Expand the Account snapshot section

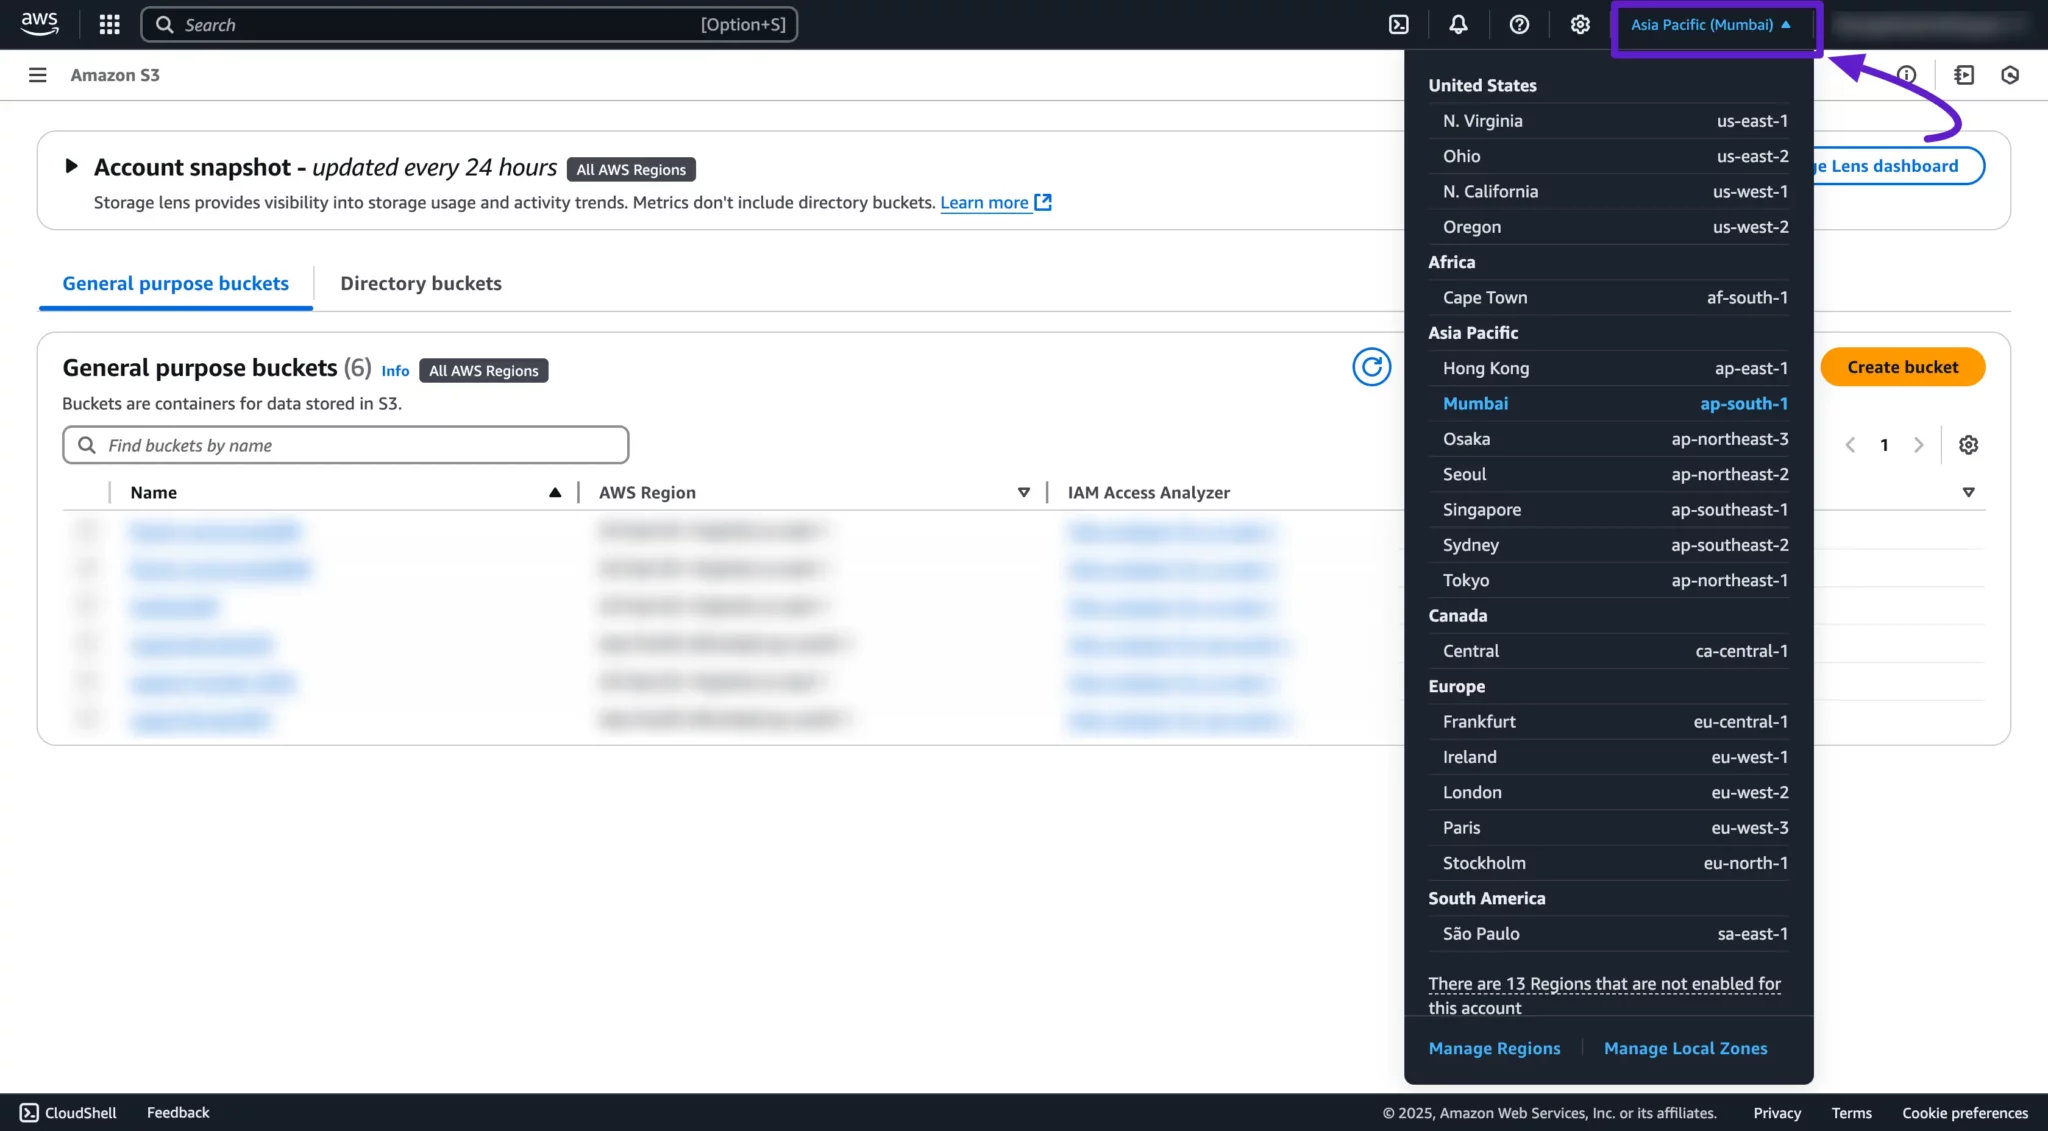coord(71,166)
